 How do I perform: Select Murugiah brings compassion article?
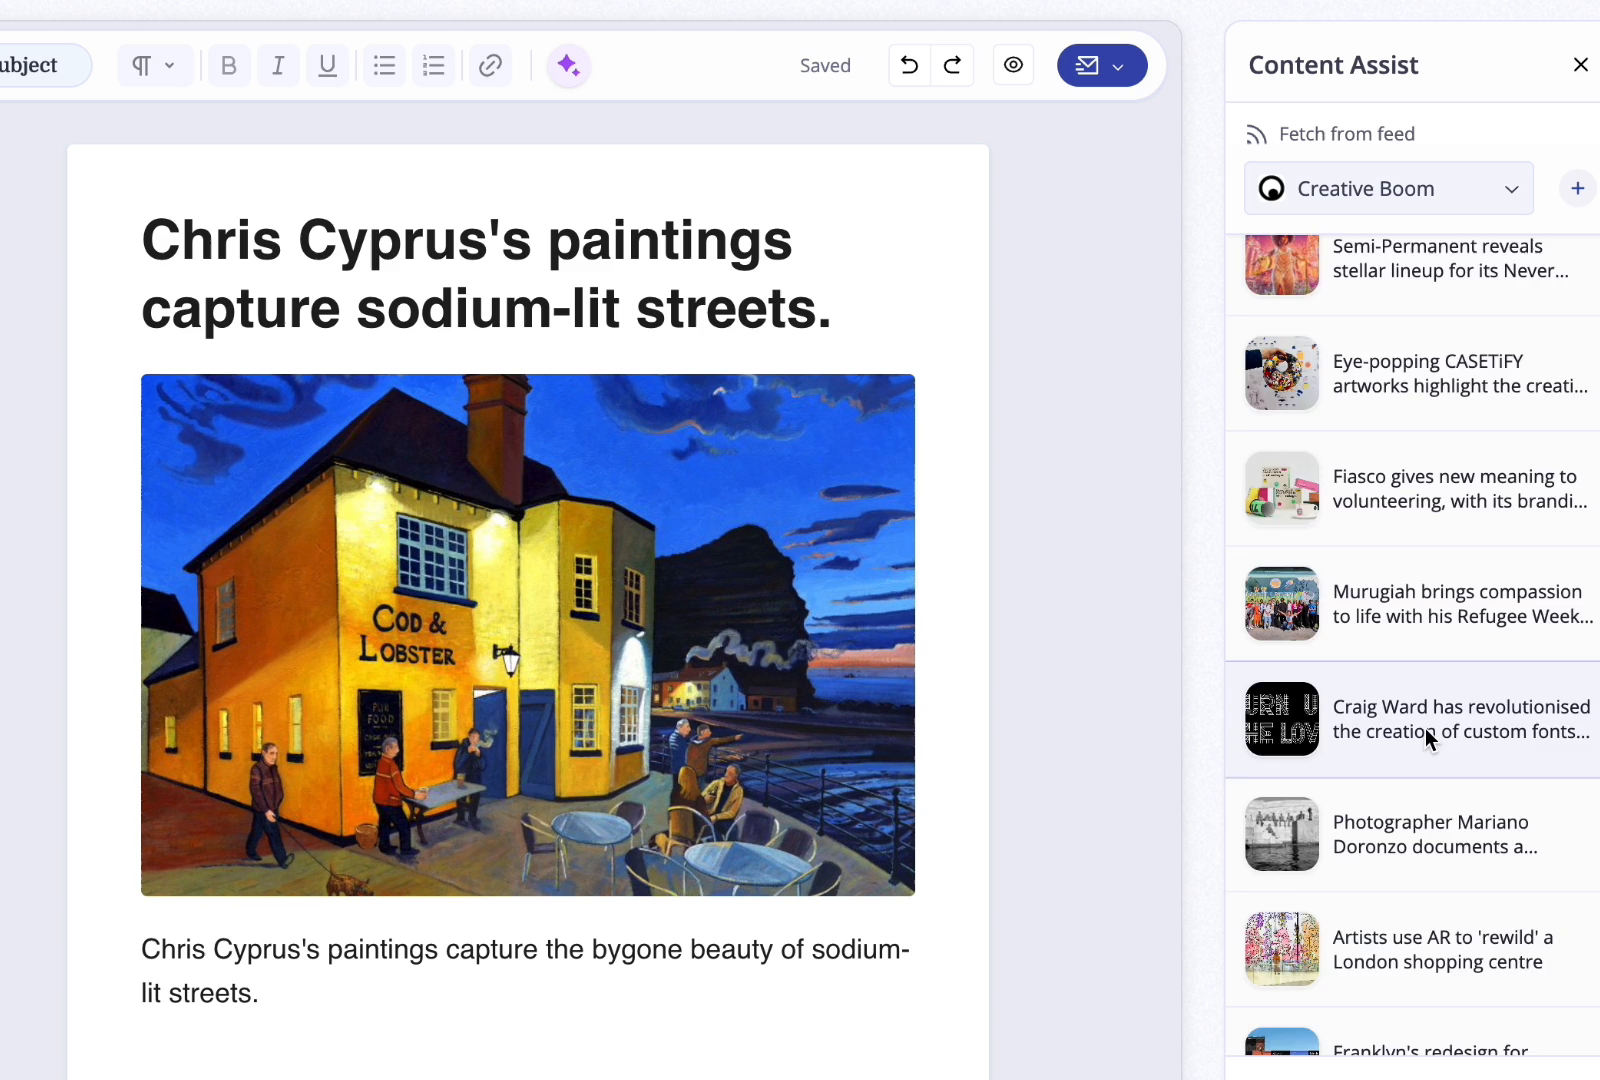[1413, 604]
